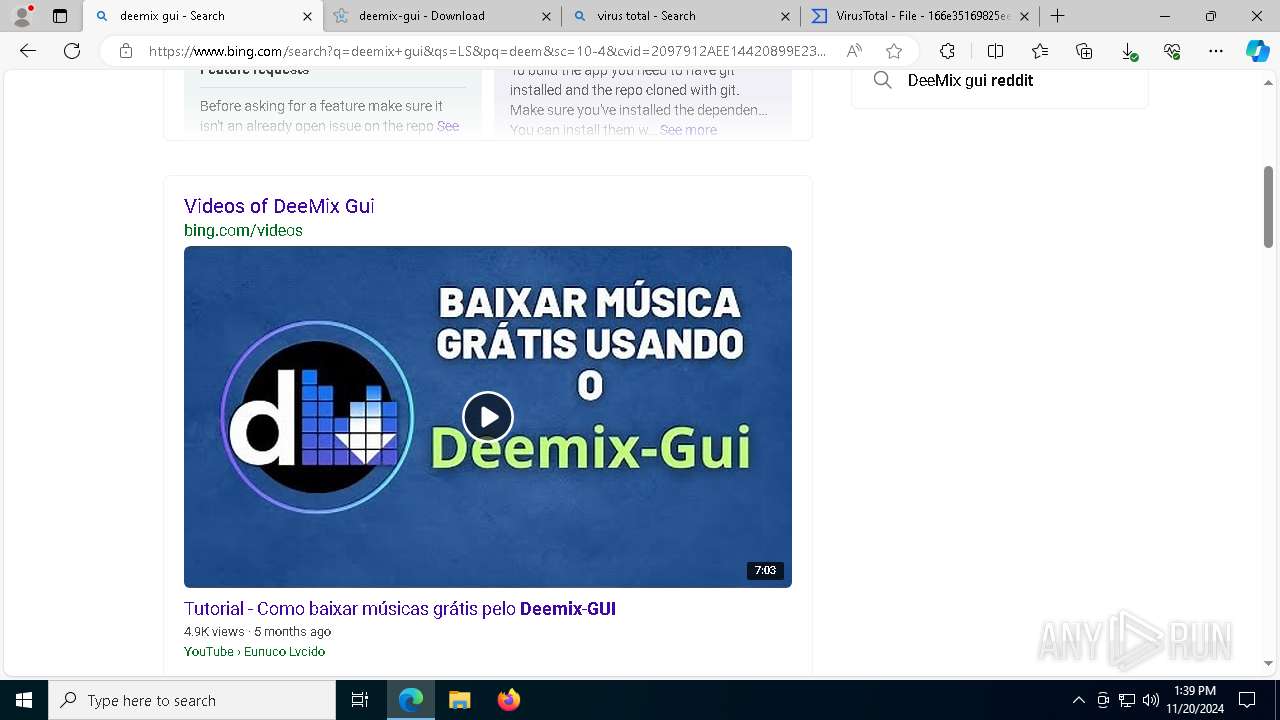Search related query DeeMix gui reddit
1280x720 pixels.
point(970,80)
